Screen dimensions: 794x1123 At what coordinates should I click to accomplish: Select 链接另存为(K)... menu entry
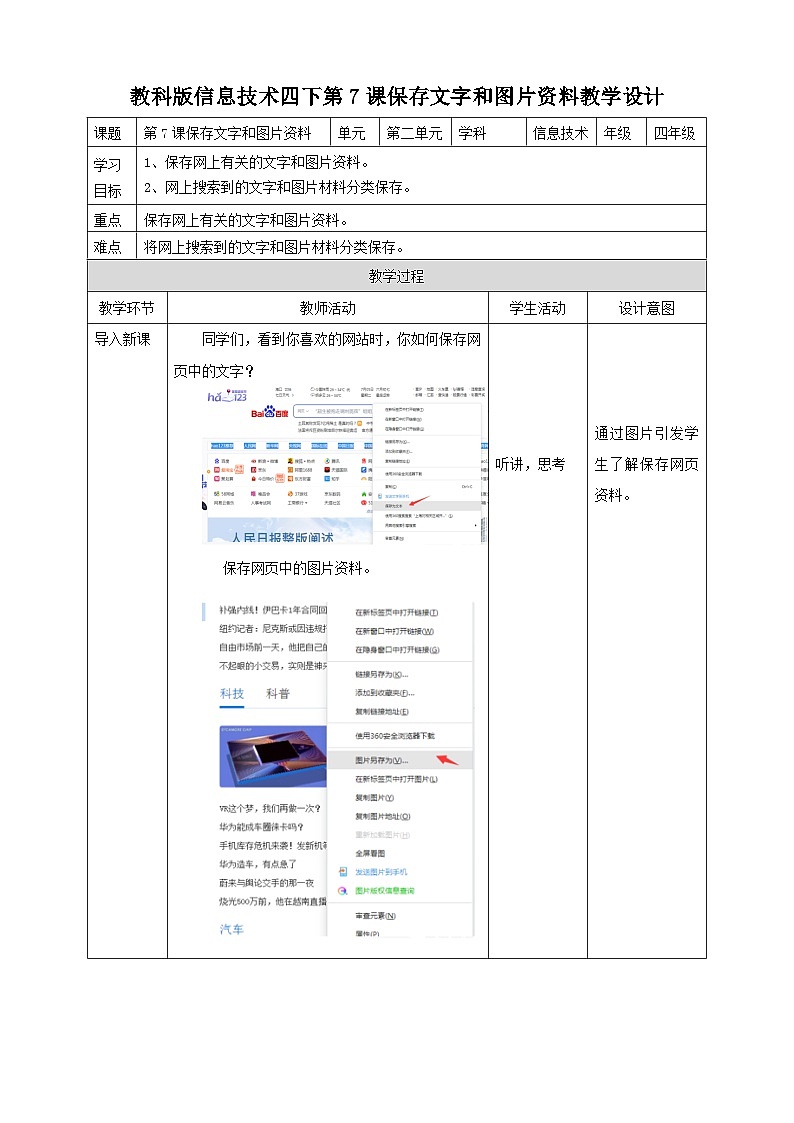[382, 674]
